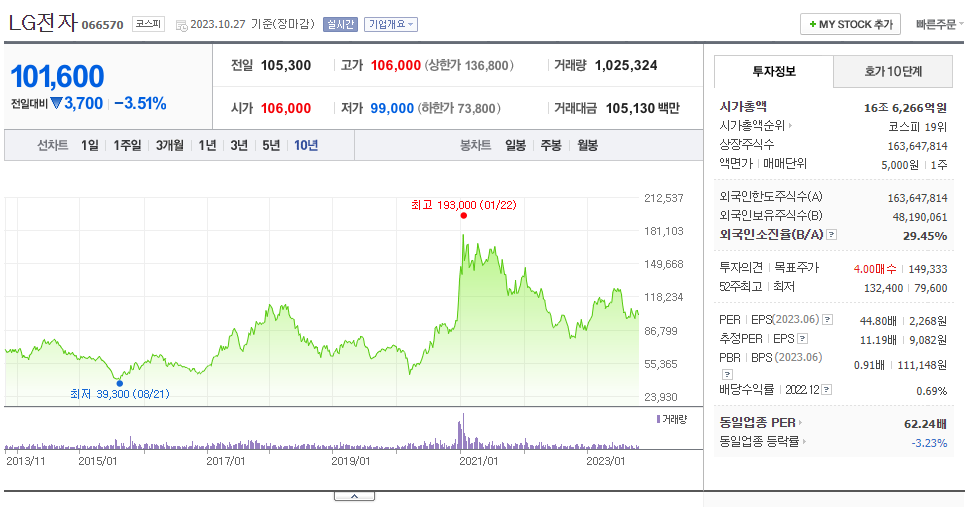
Task: Click the calendar icon beside 2023.10.27 date
Action: [181, 25]
